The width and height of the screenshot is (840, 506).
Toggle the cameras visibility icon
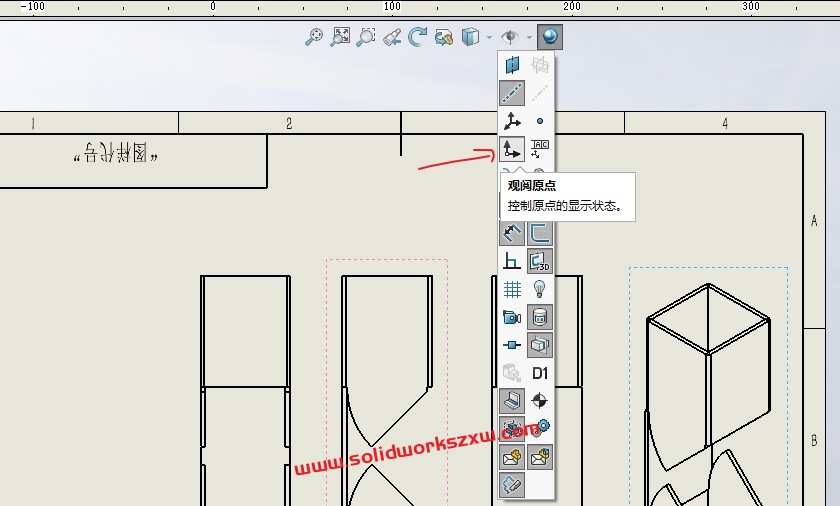(x=512, y=317)
